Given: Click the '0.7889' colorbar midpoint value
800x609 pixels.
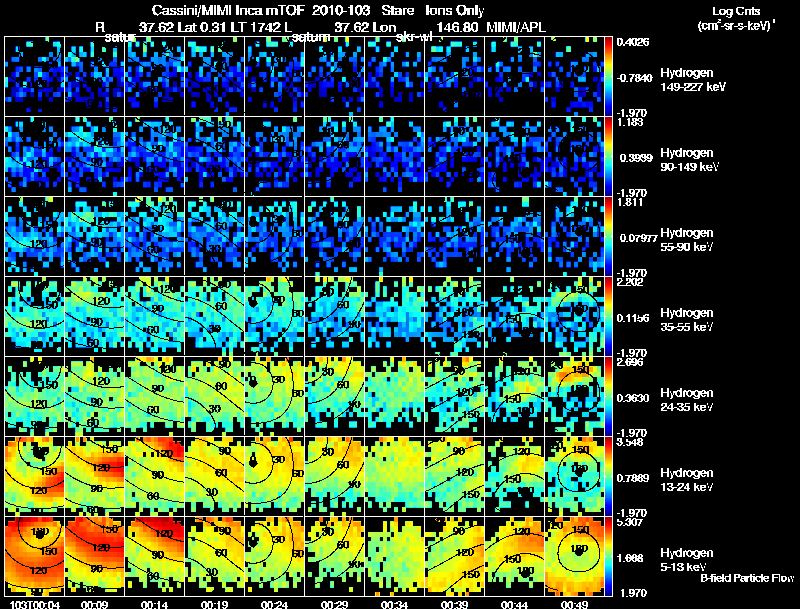Looking at the screenshot, I should (x=633, y=478).
